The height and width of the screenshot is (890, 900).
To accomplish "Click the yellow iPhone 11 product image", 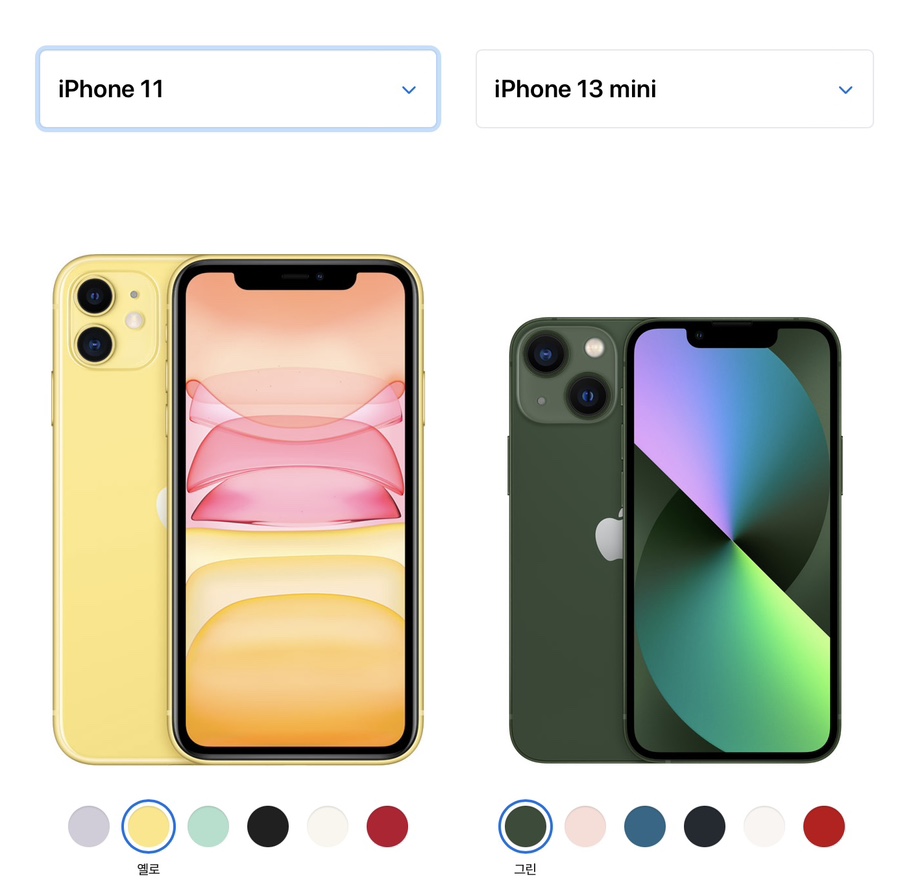I will 238,510.
